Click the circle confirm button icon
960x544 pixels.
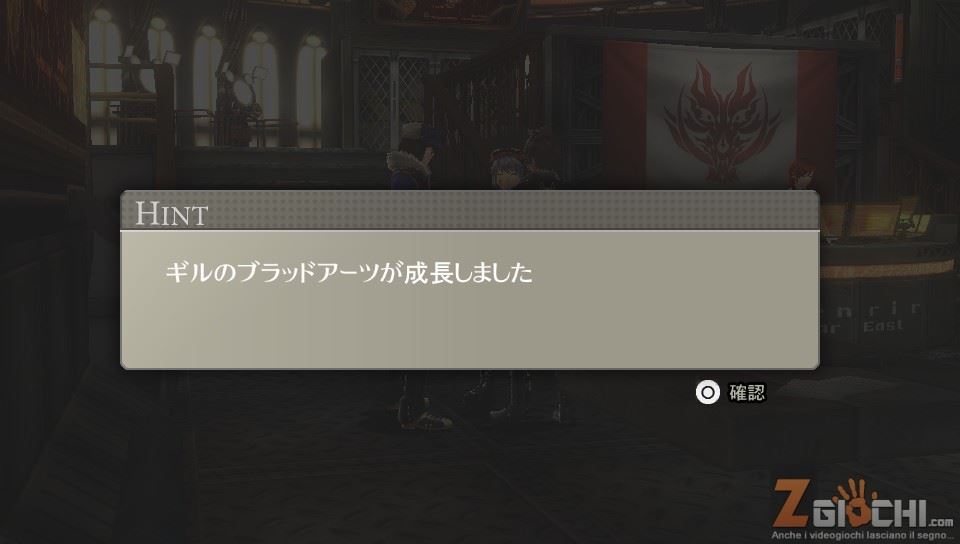(x=708, y=393)
